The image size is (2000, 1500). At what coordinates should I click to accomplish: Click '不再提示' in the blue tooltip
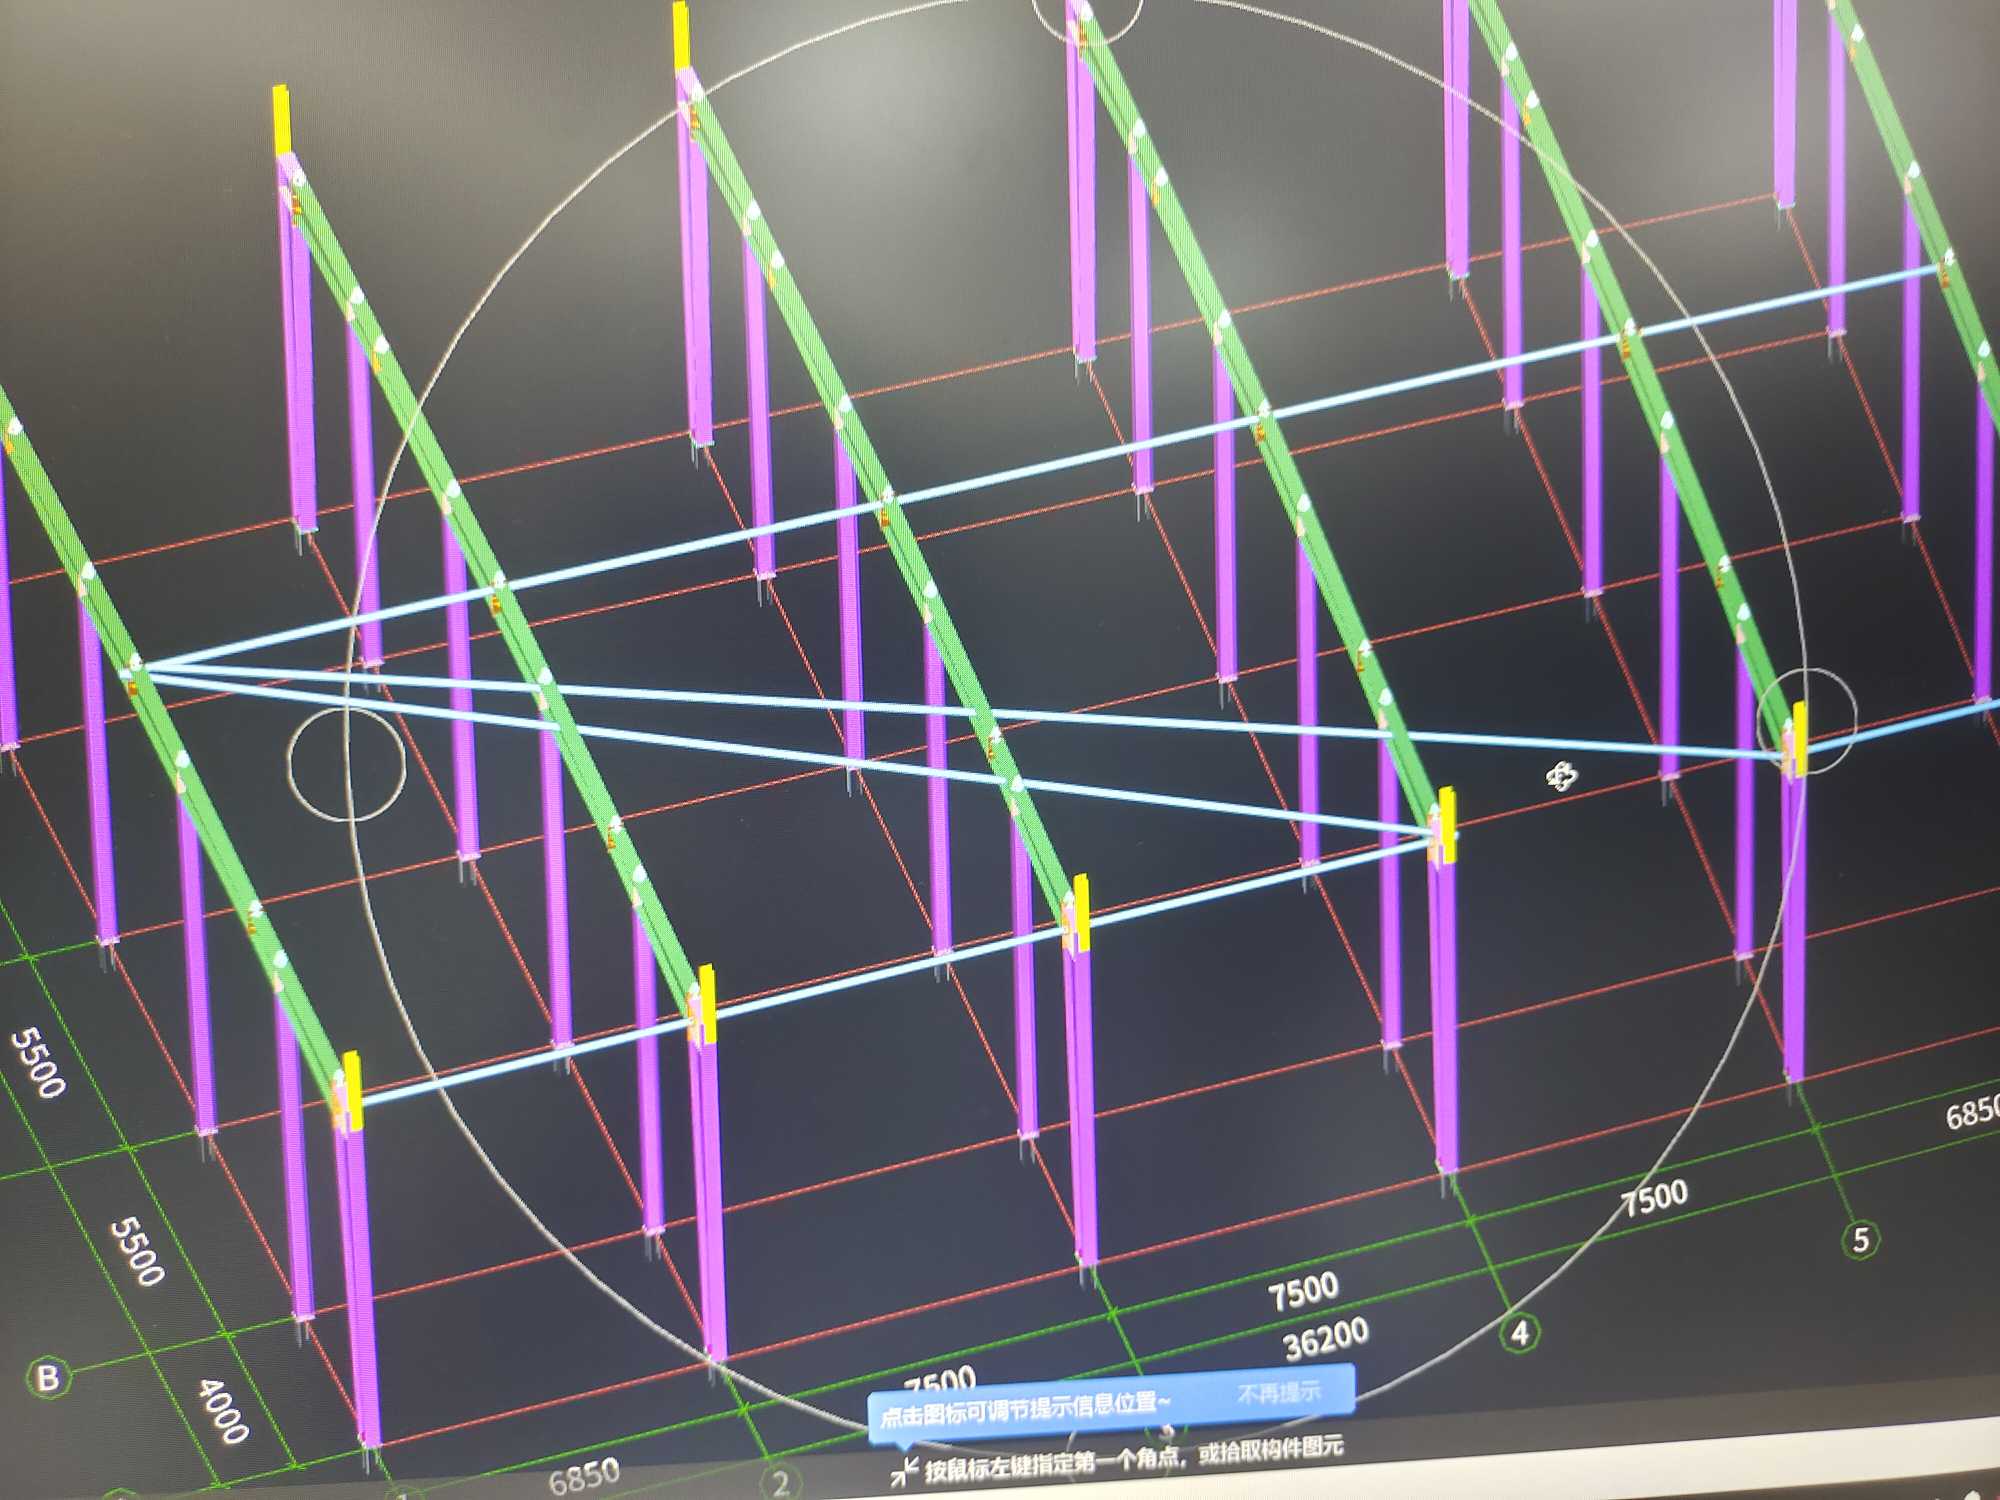click(1278, 1392)
